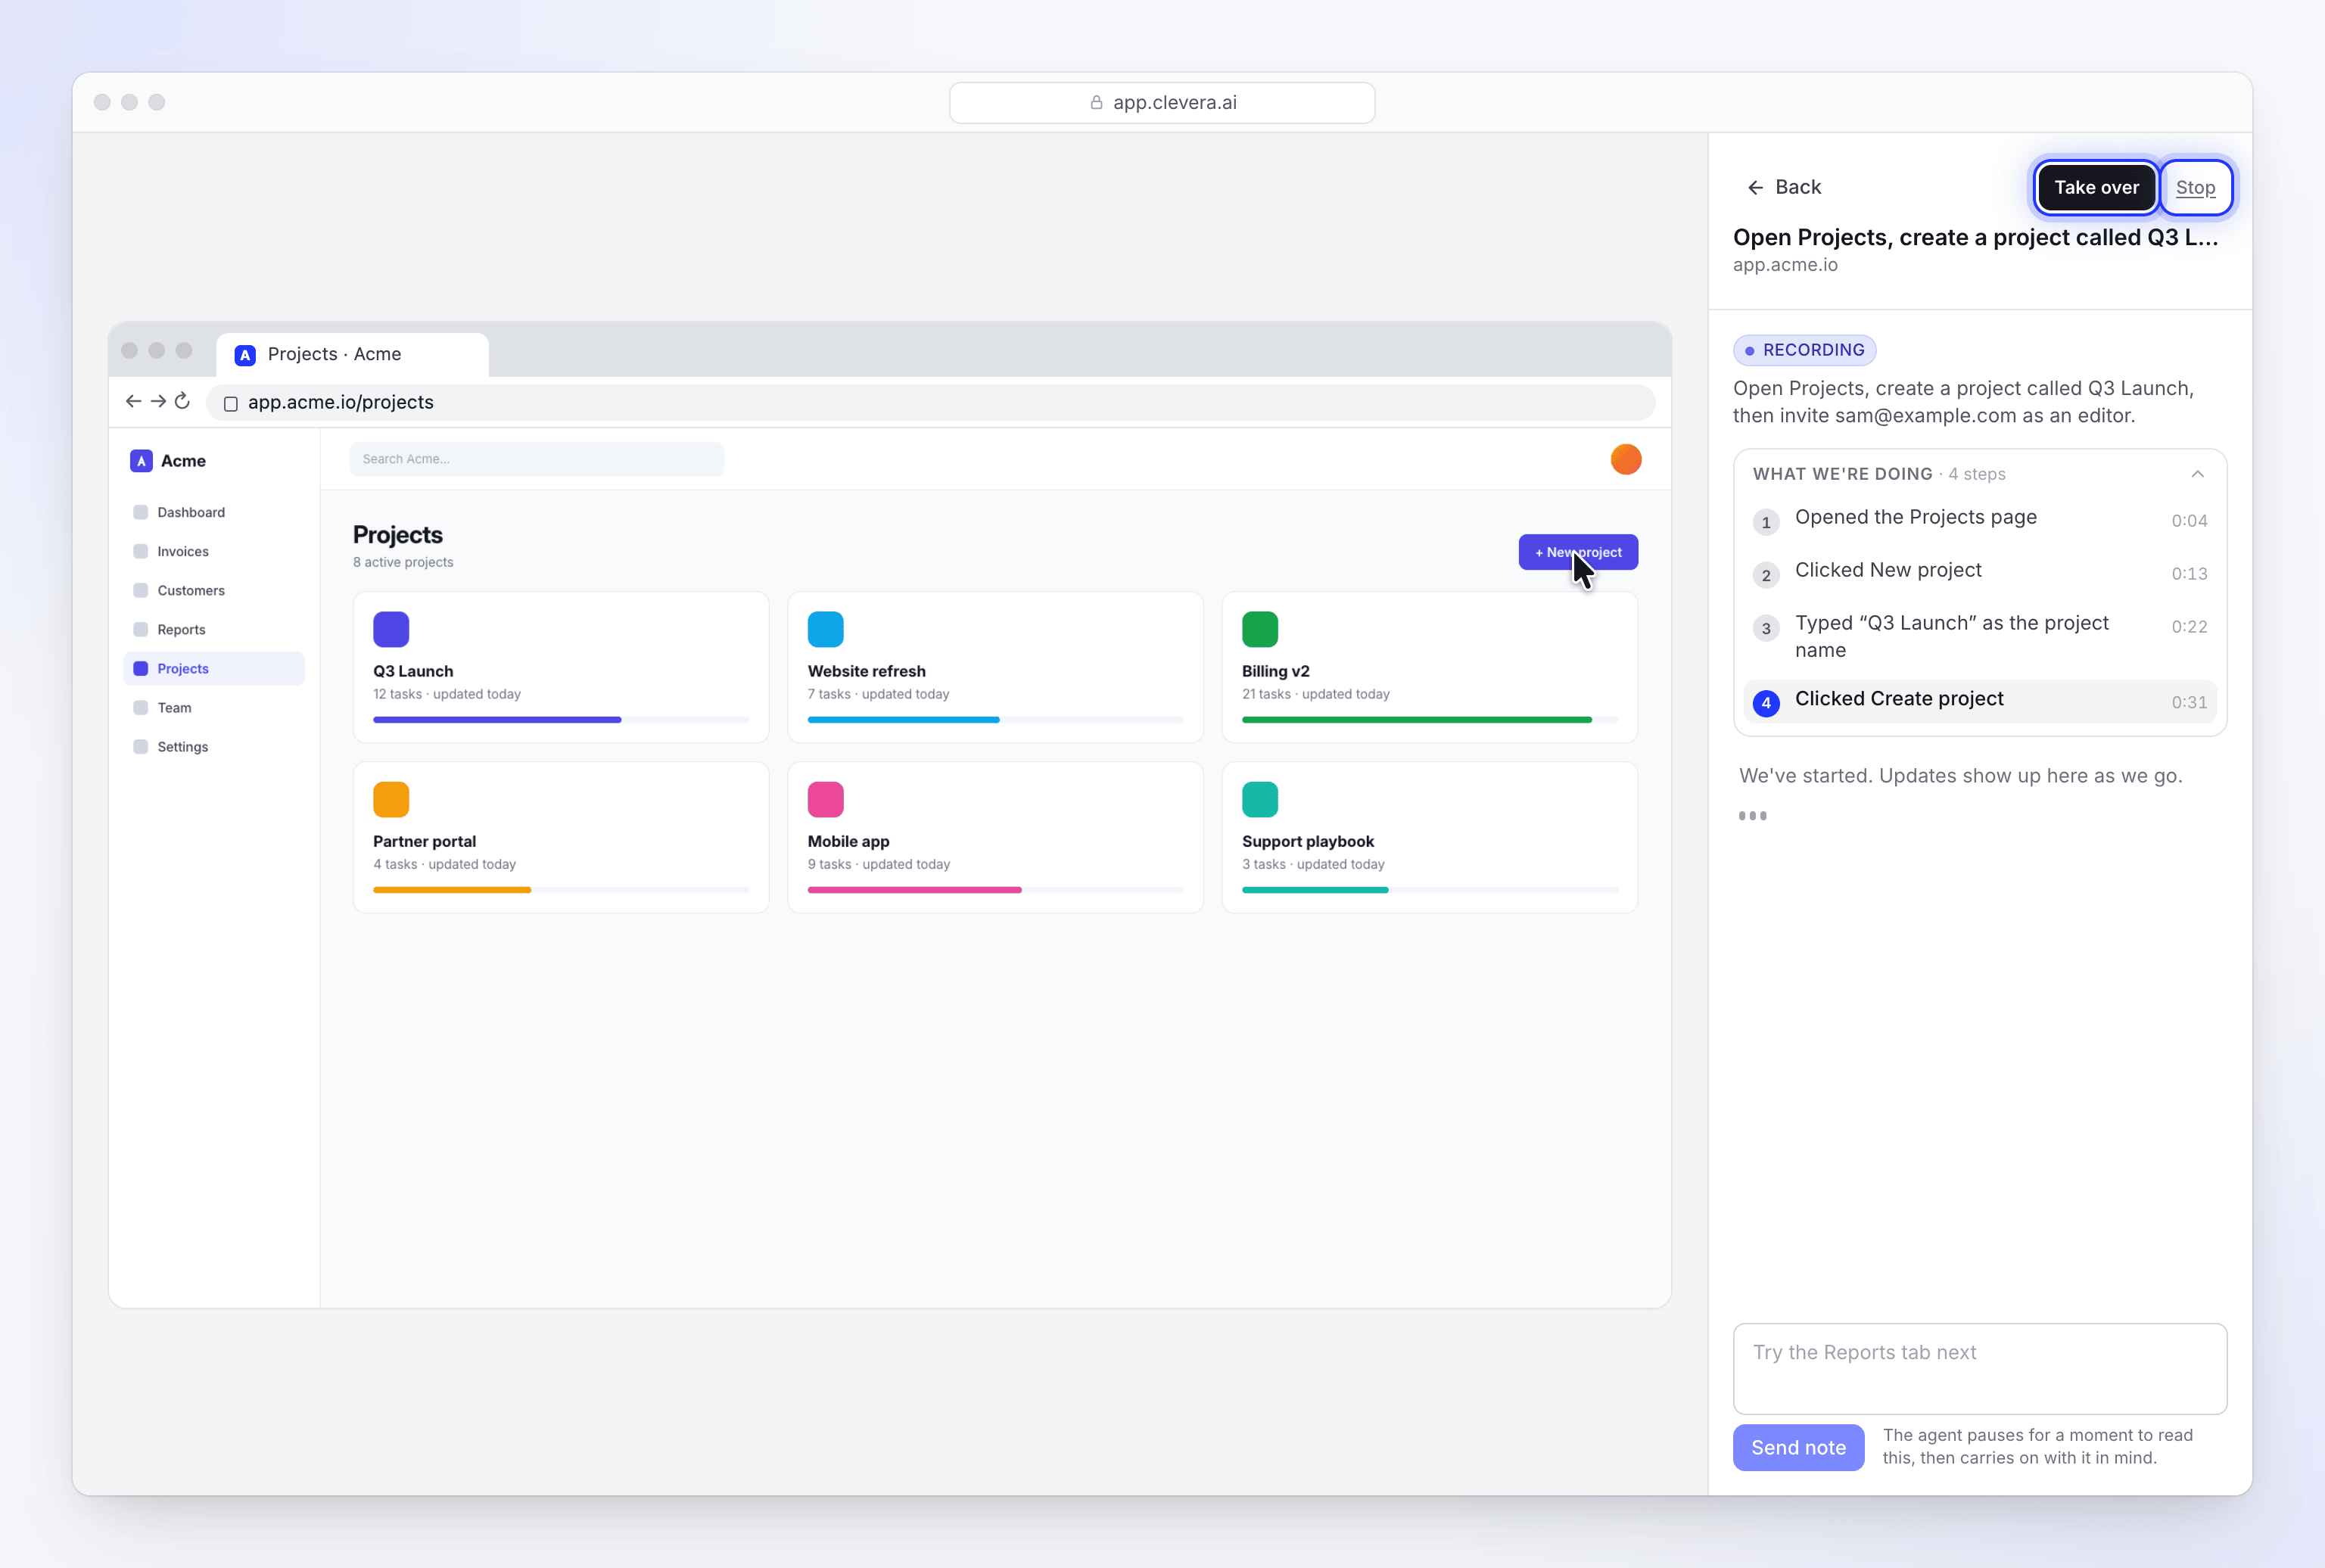Click the Billing v2 progress bar
Viewport: 2325px width, 1568px height.
coord(1429,719)
